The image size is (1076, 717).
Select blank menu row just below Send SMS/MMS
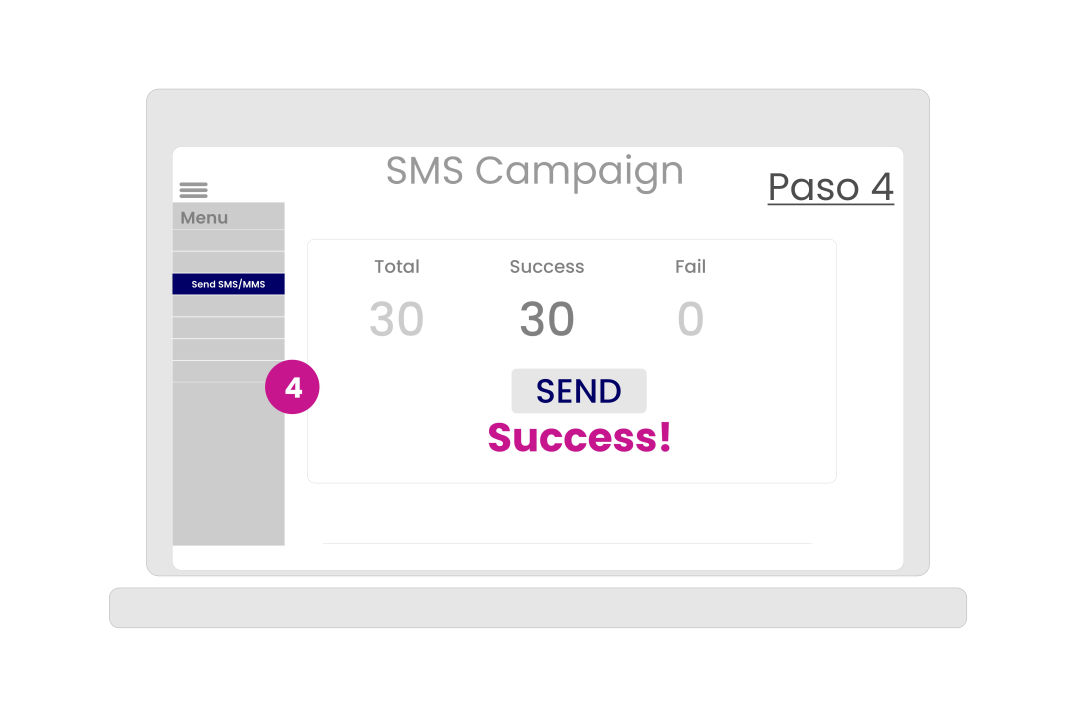click(229, 306)
